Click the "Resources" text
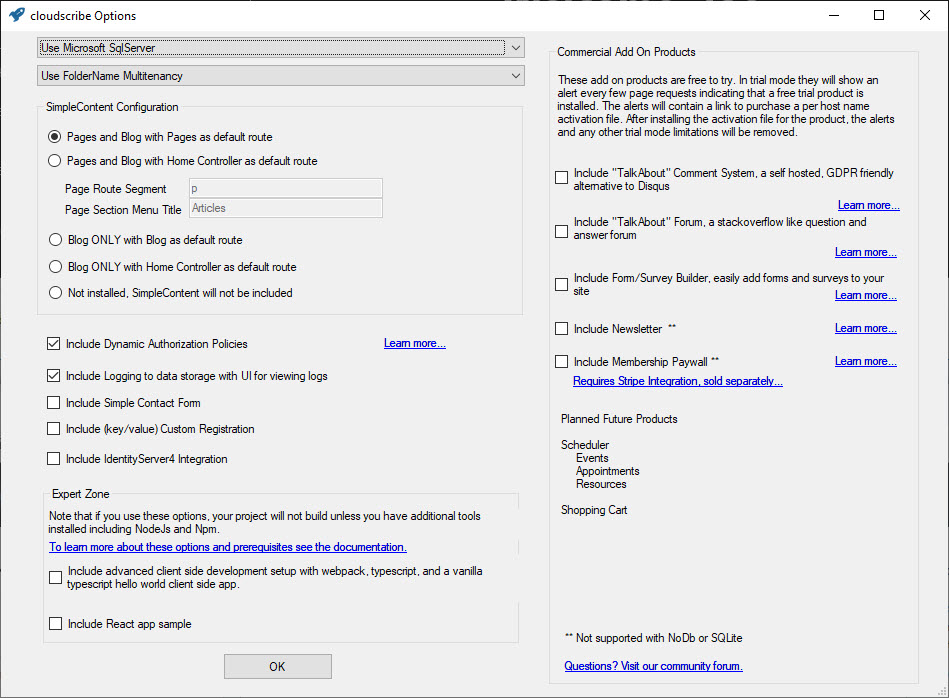 pos(601,484)
